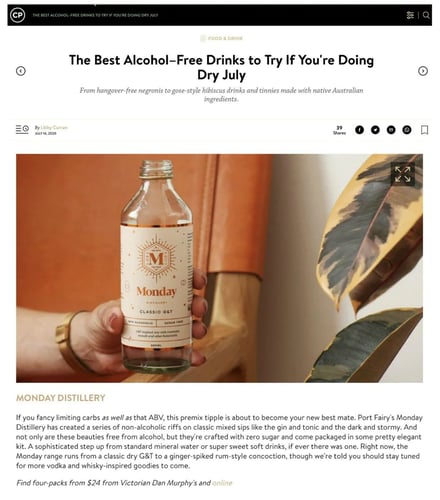Copy article link via share icon

tap(407, 130)
